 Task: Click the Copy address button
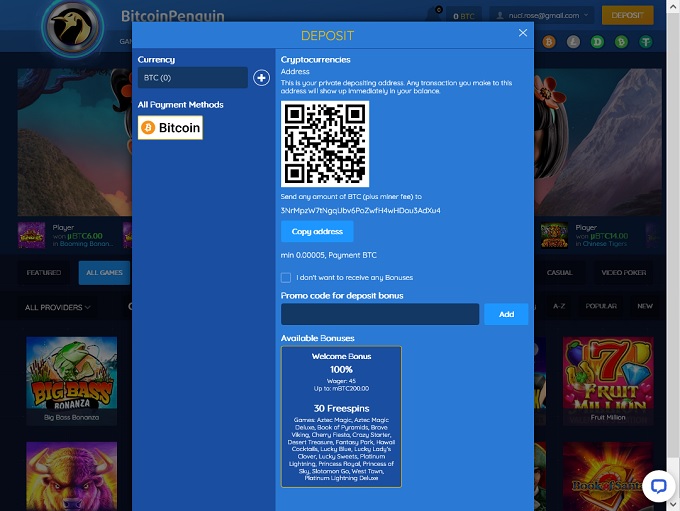pos(316,231)
